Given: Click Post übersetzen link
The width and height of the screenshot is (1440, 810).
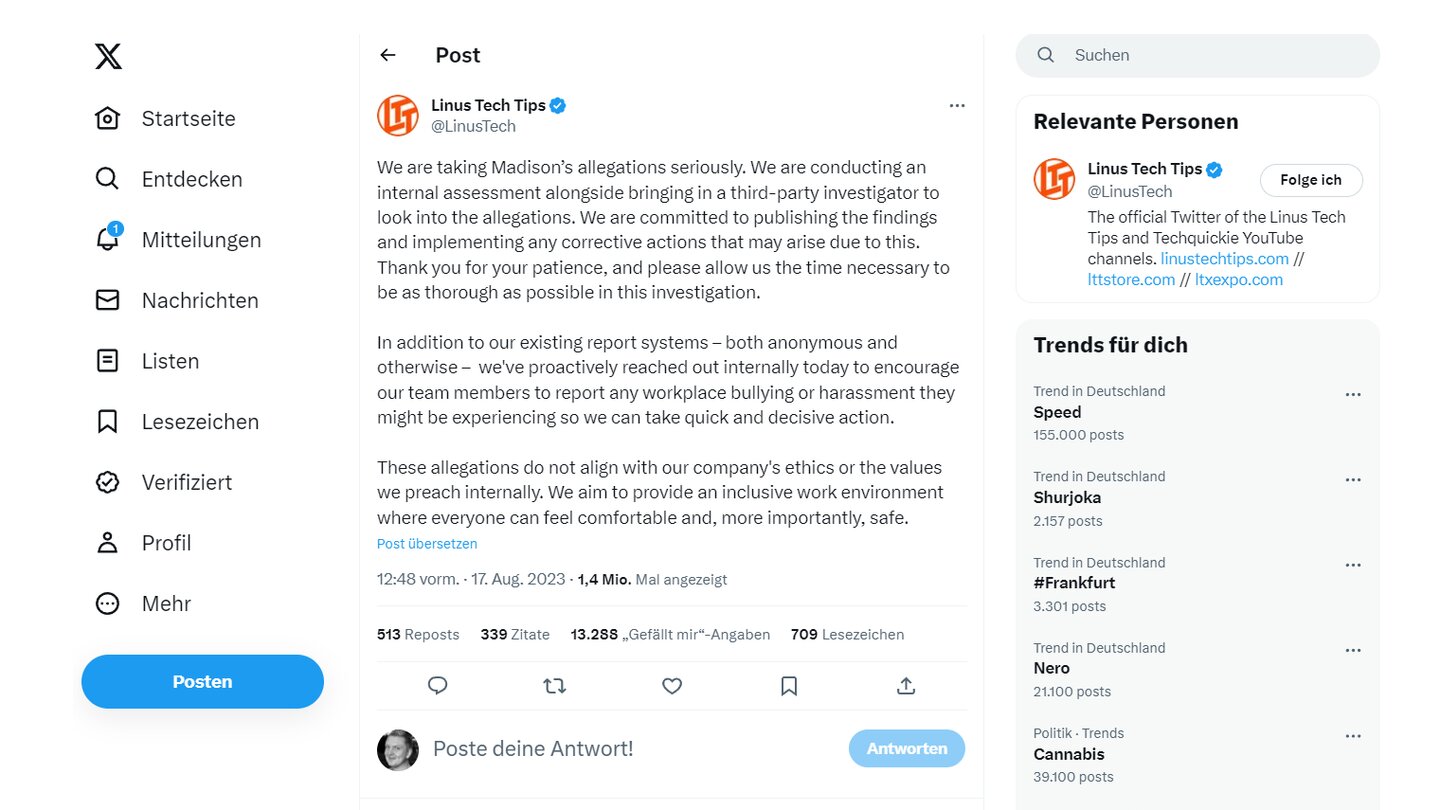Looking at the screenshot, I should tap(427, 544).
